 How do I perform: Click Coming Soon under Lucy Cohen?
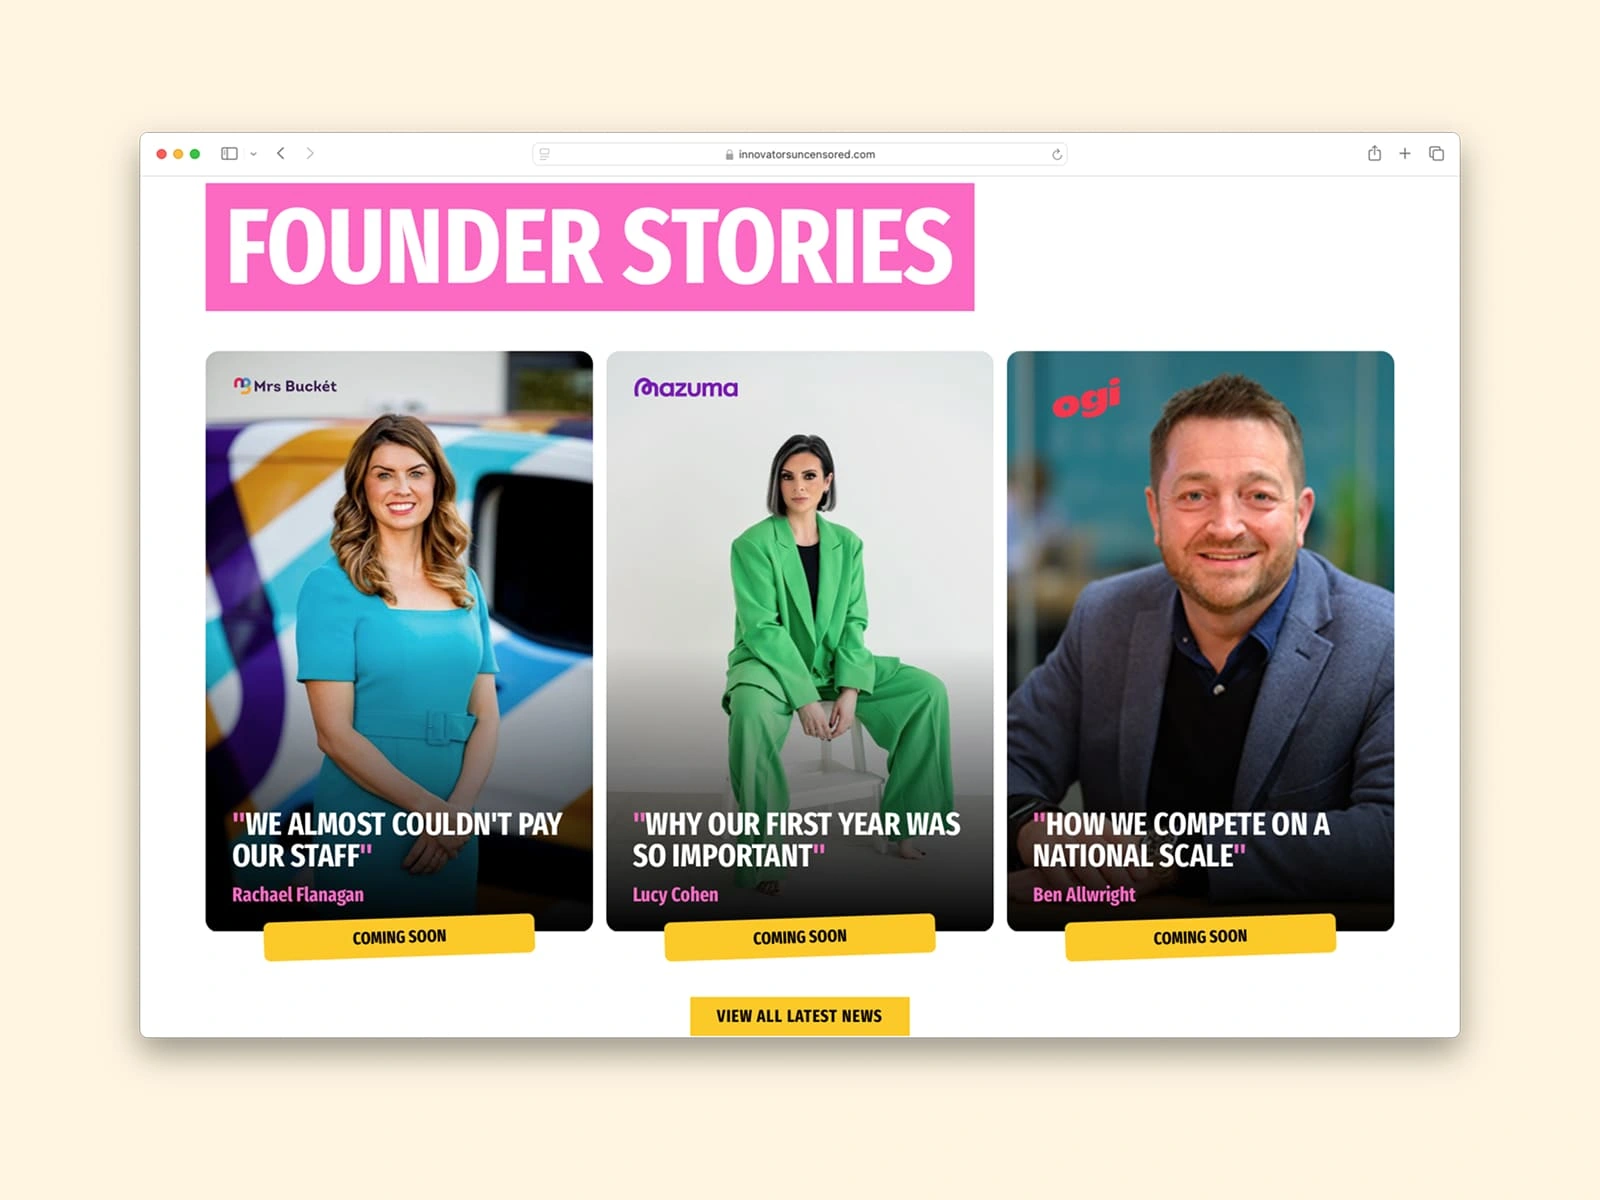point(800,937)
